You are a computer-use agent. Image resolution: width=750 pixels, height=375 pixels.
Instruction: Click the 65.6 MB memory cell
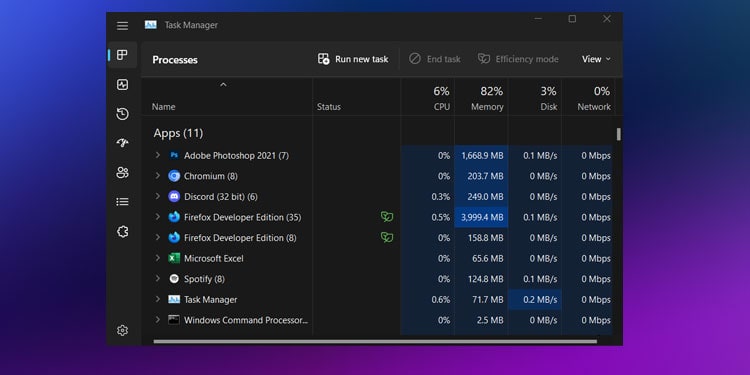[x=481, y=258]
